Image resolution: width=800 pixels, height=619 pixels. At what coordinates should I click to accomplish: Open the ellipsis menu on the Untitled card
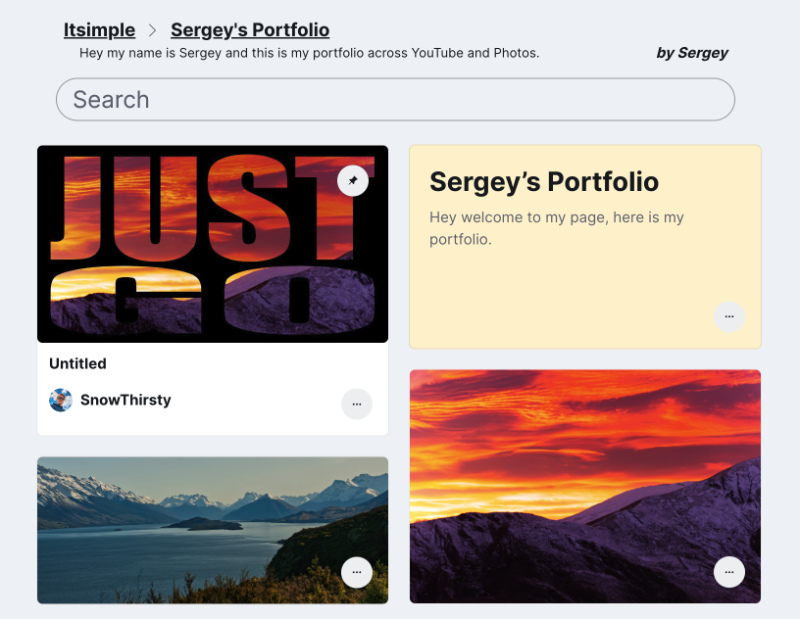(x=356, y=404)
